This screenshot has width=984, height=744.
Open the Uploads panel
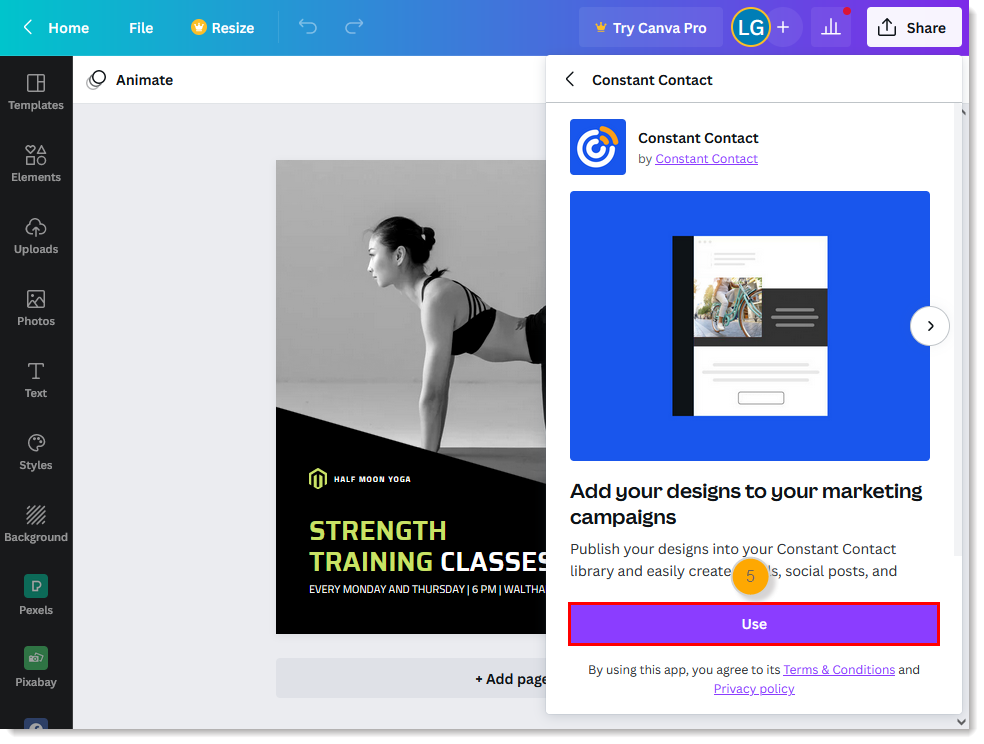(x=36, y=235)
